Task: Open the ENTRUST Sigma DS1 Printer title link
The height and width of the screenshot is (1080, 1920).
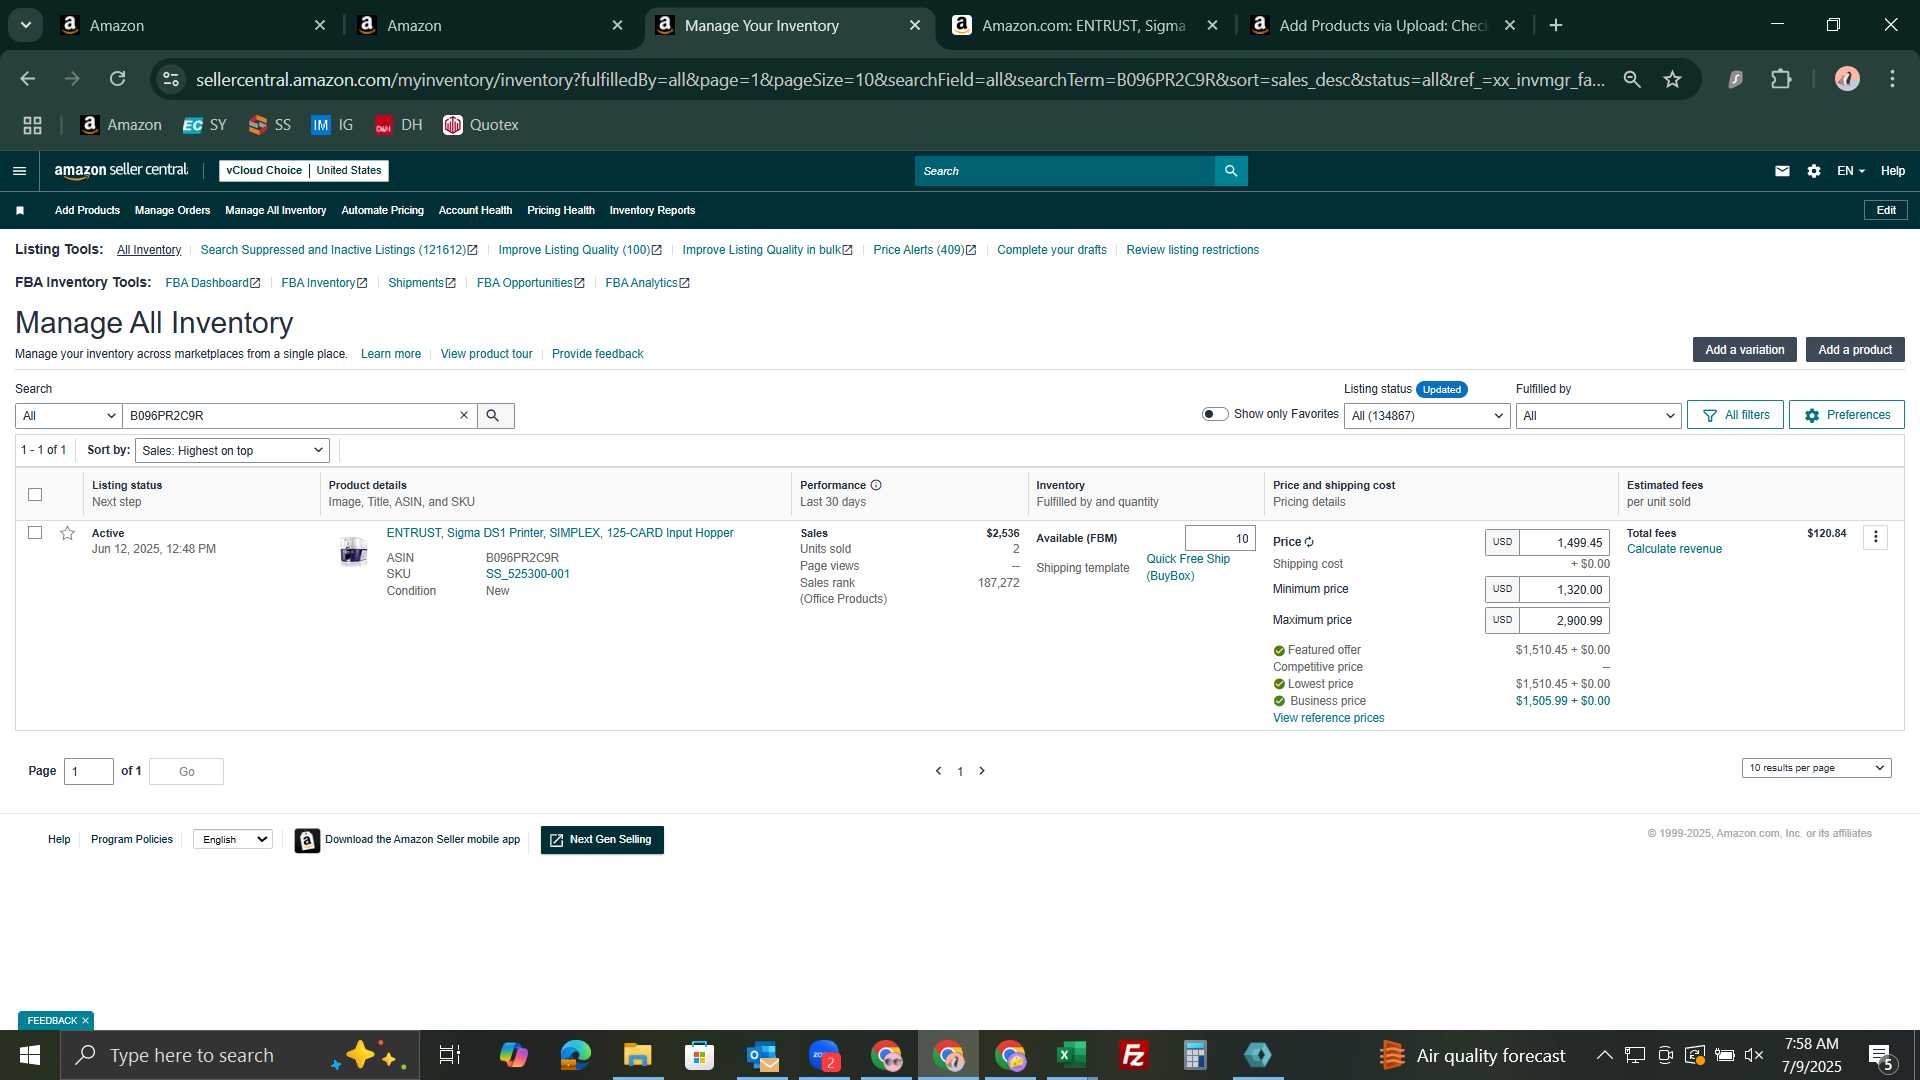Action: (x=560, y=533)
